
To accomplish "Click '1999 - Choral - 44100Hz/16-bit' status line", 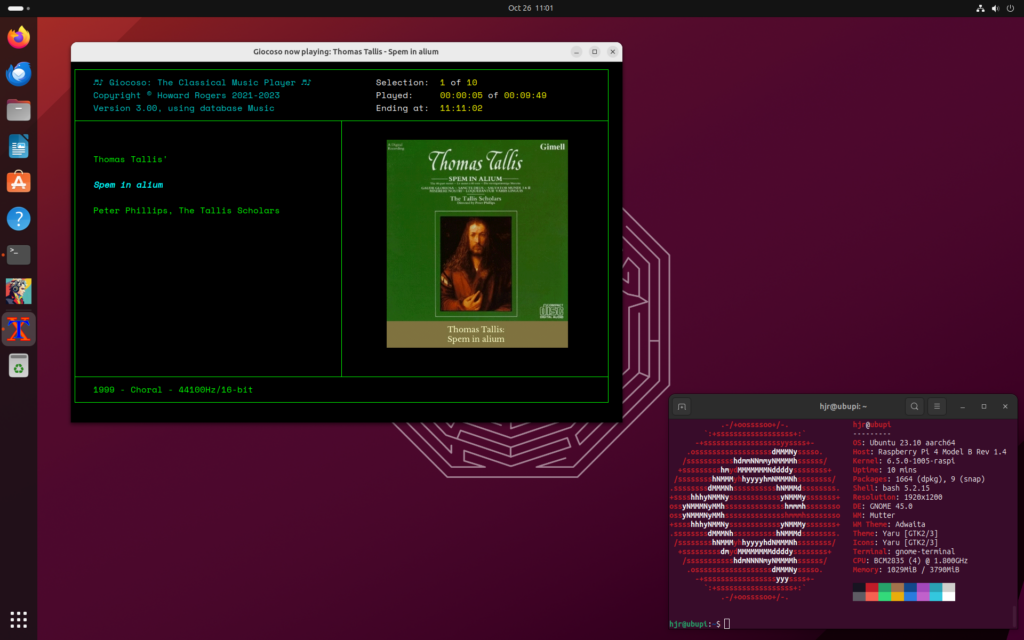I will coord(172,390).
